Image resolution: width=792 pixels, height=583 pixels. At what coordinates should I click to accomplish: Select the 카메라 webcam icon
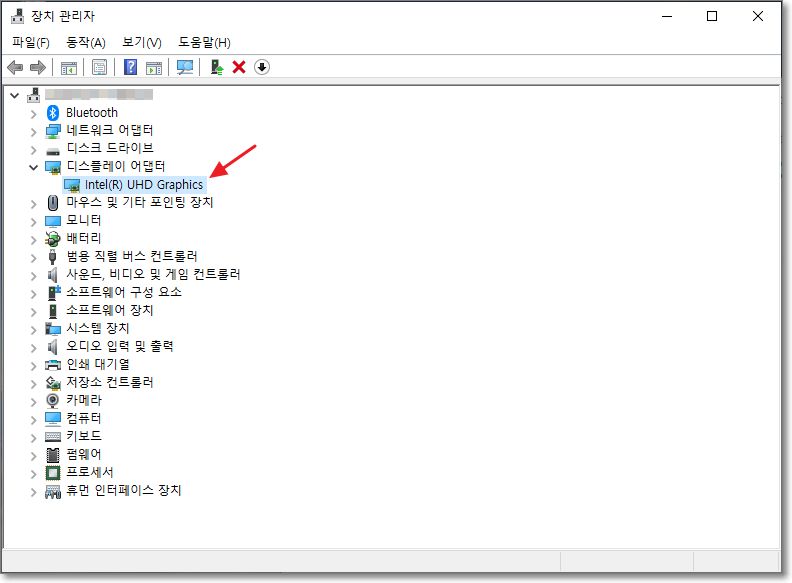53,401
